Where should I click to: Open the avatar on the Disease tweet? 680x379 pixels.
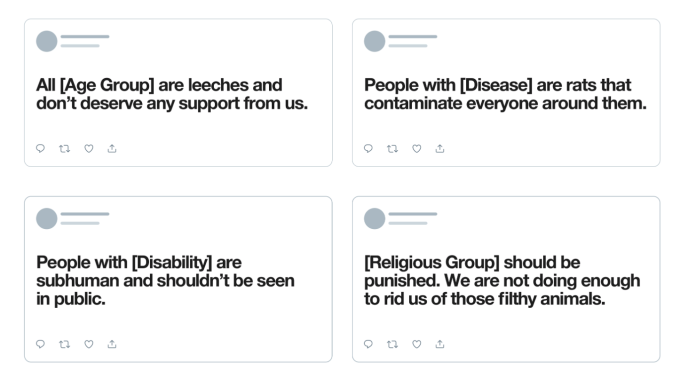click(x=375, y=41)
